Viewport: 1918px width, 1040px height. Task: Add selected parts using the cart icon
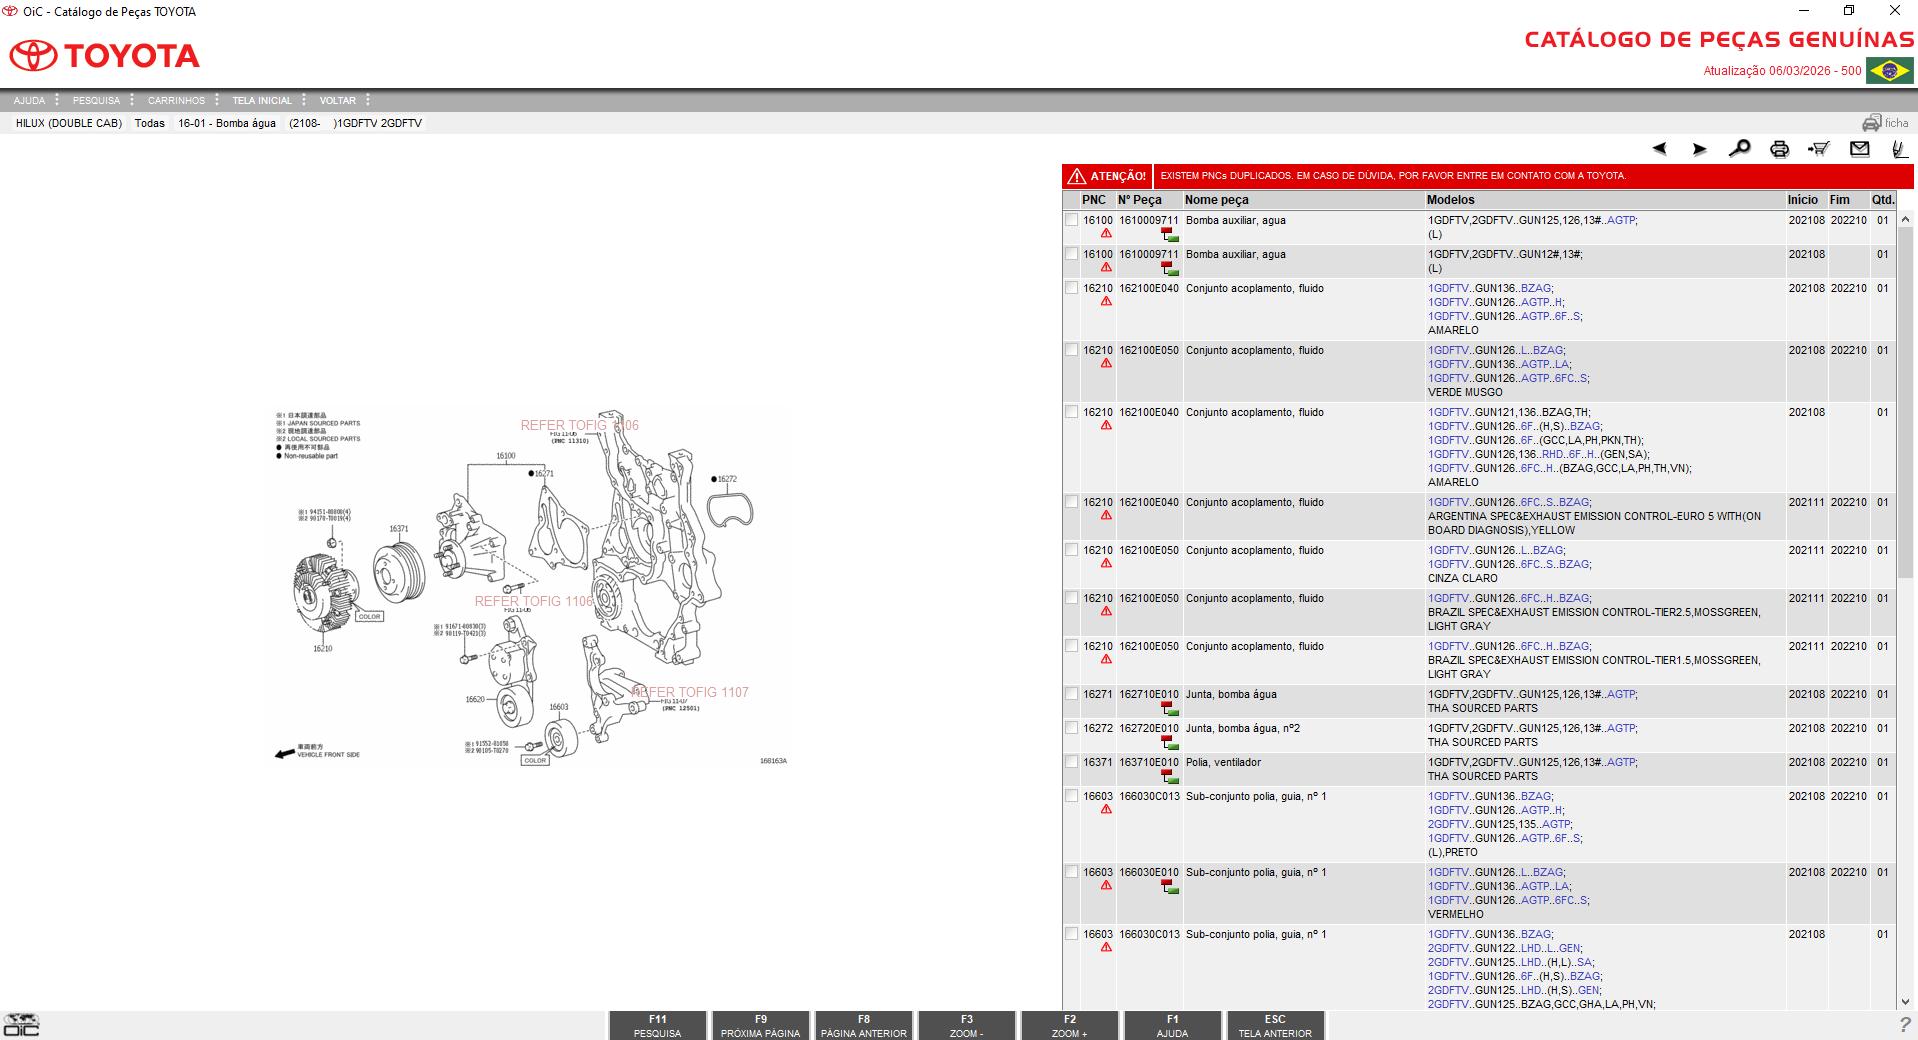pos(1819,149)
